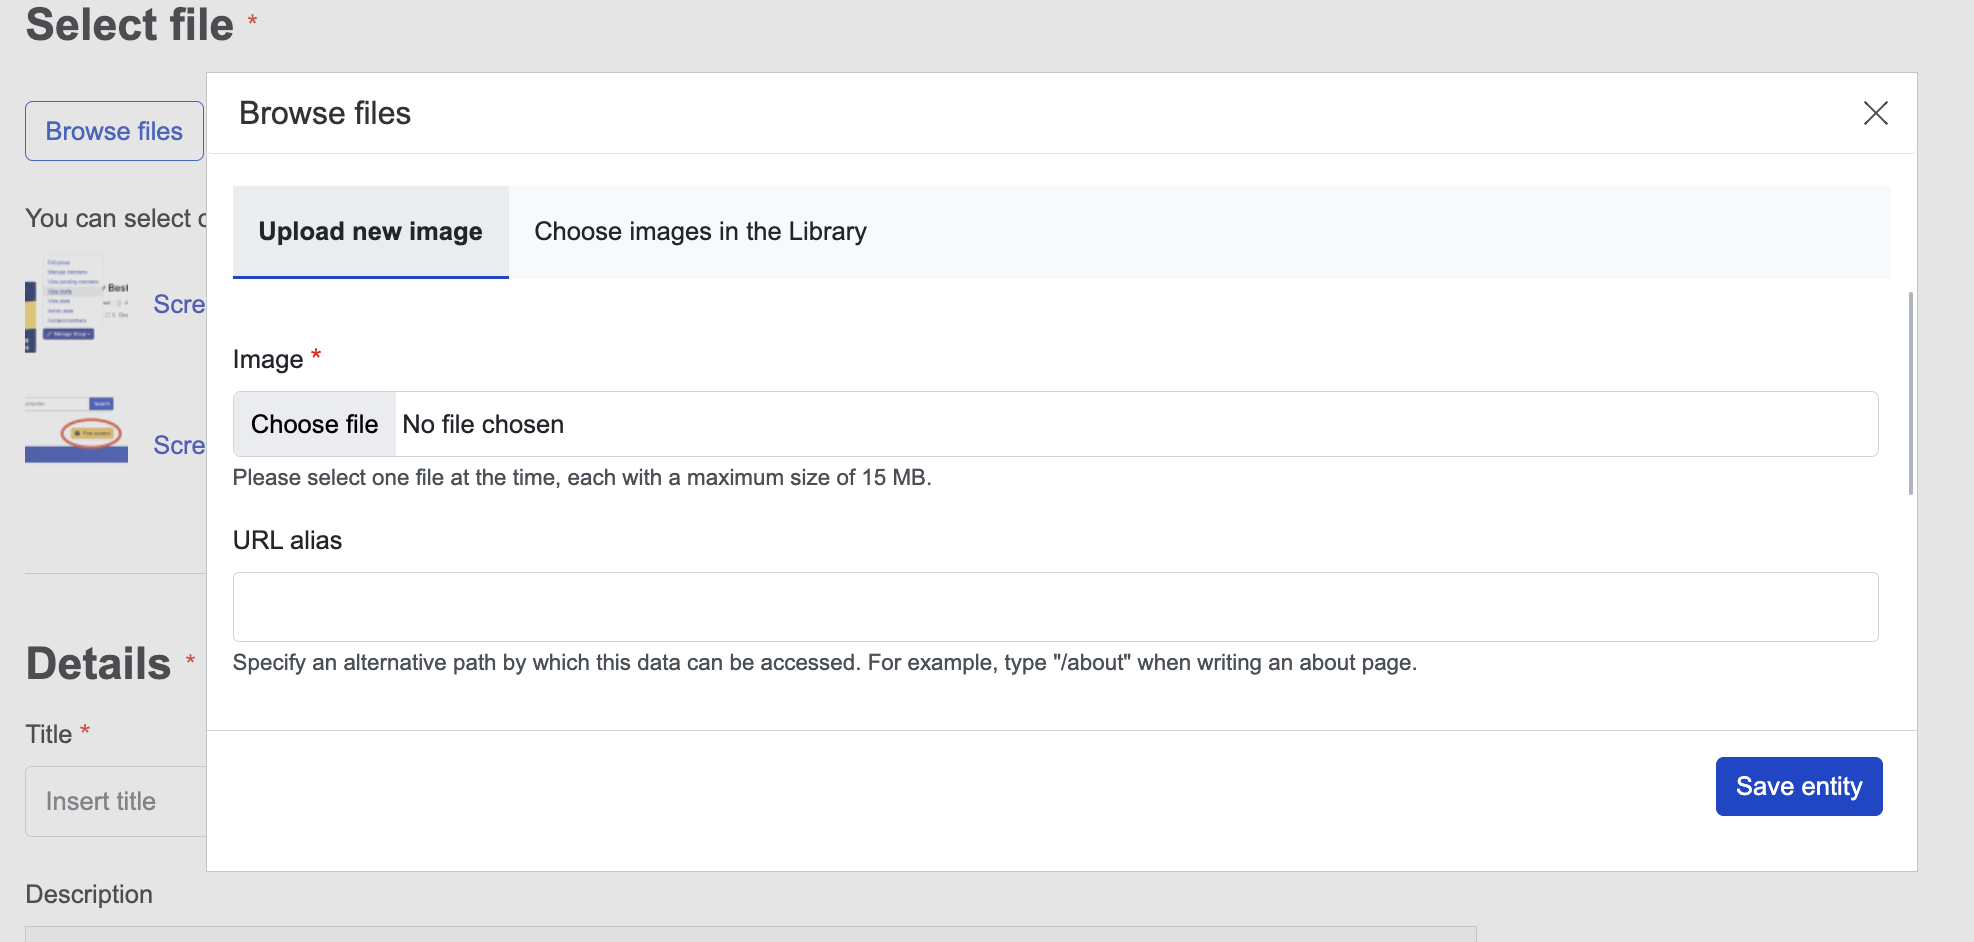The image size is (1974, 942).
Task: Click the Title field label
Action: pos(48,734)
